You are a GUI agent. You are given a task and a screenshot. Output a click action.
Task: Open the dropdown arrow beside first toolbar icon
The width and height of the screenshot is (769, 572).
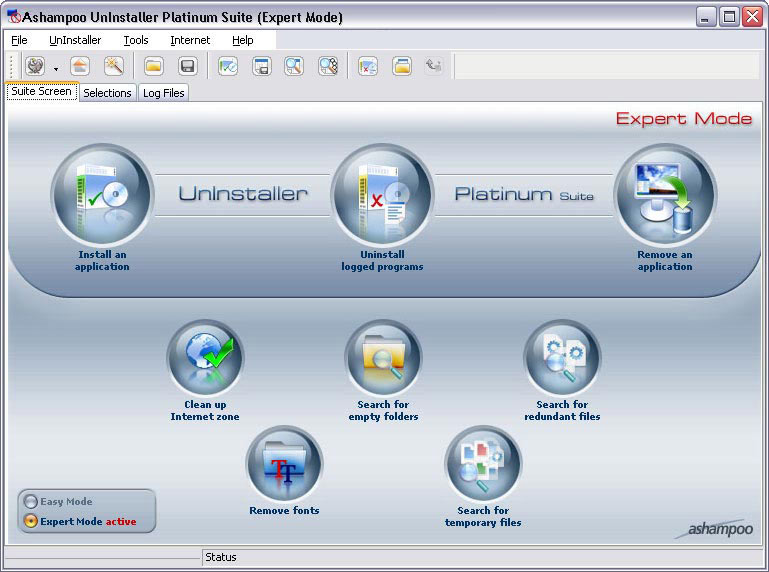pos(56,69)
